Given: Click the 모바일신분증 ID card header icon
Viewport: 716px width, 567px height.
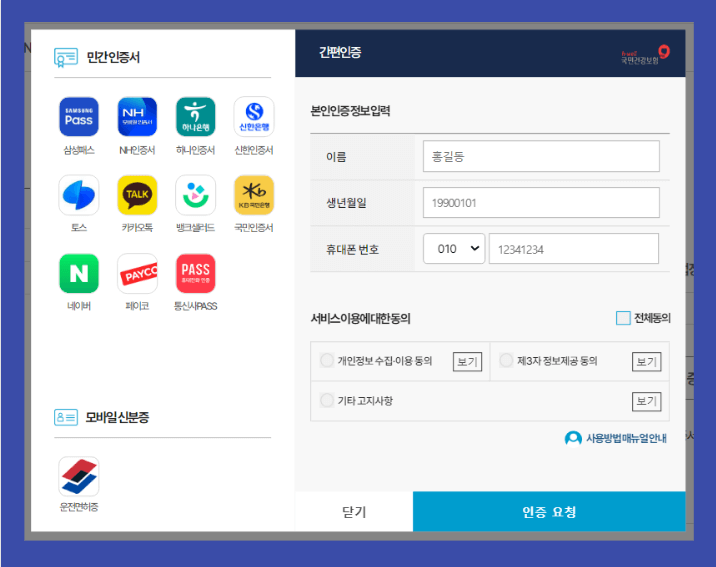Looking at the screenshot, I should pos(66,417).
